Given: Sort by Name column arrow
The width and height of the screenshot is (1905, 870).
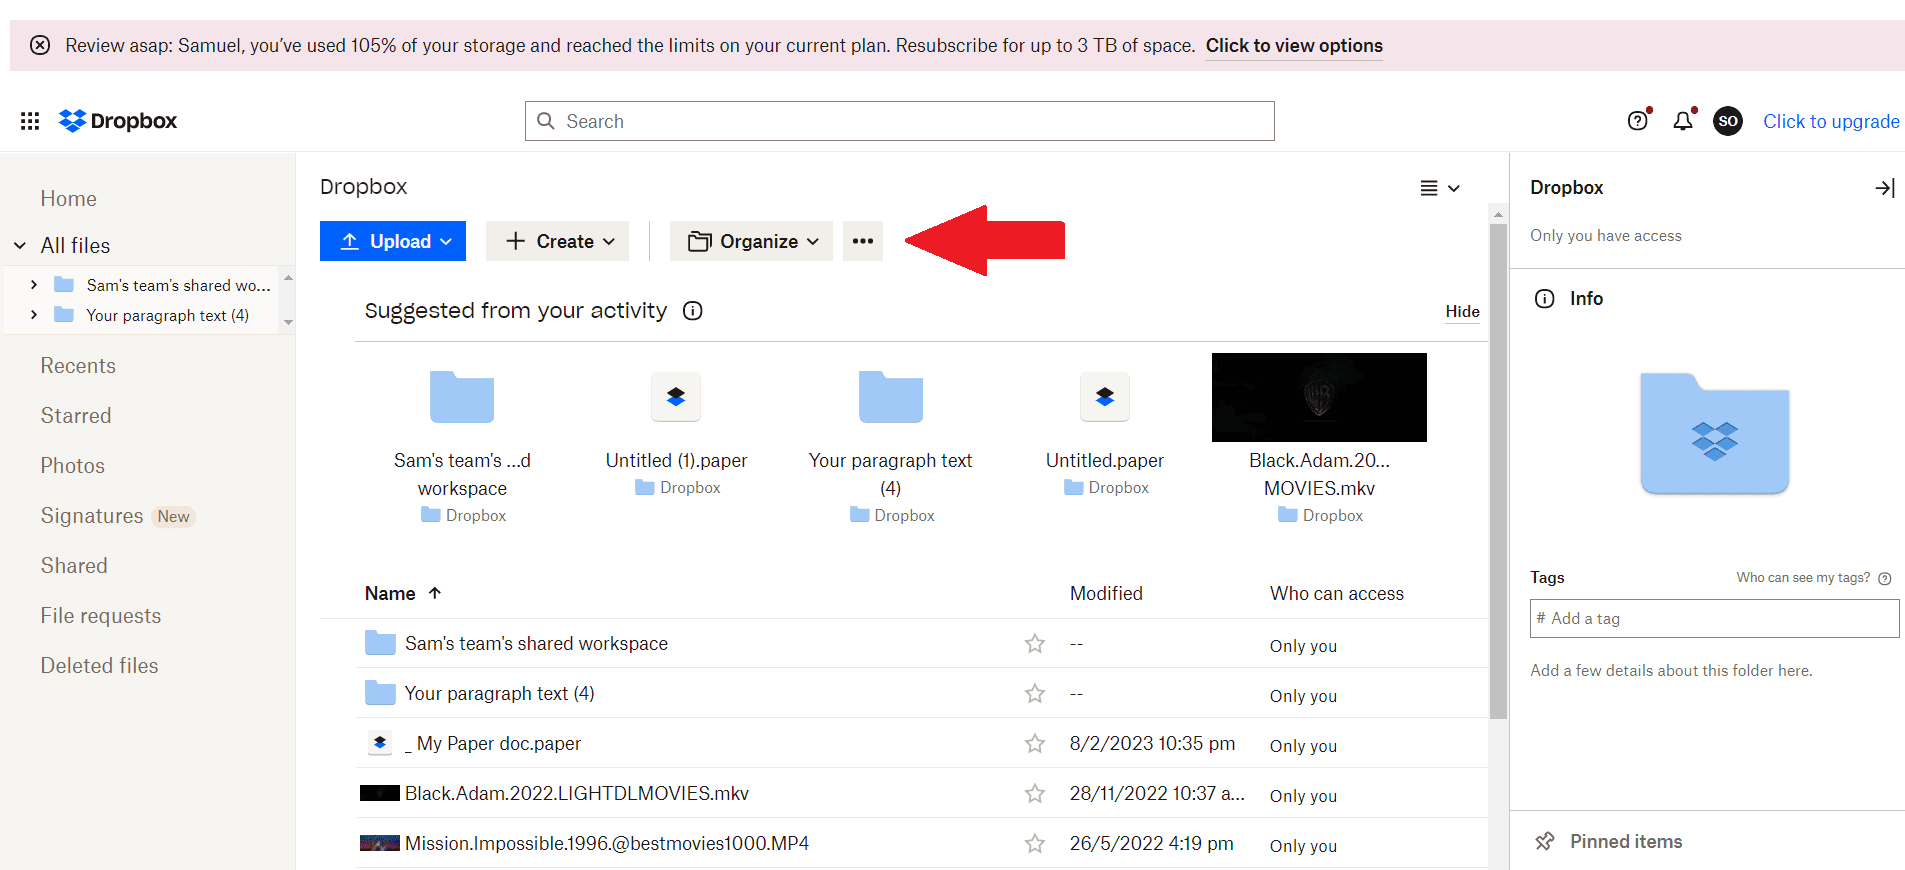Looking at the screenshot, I should 435,593.
